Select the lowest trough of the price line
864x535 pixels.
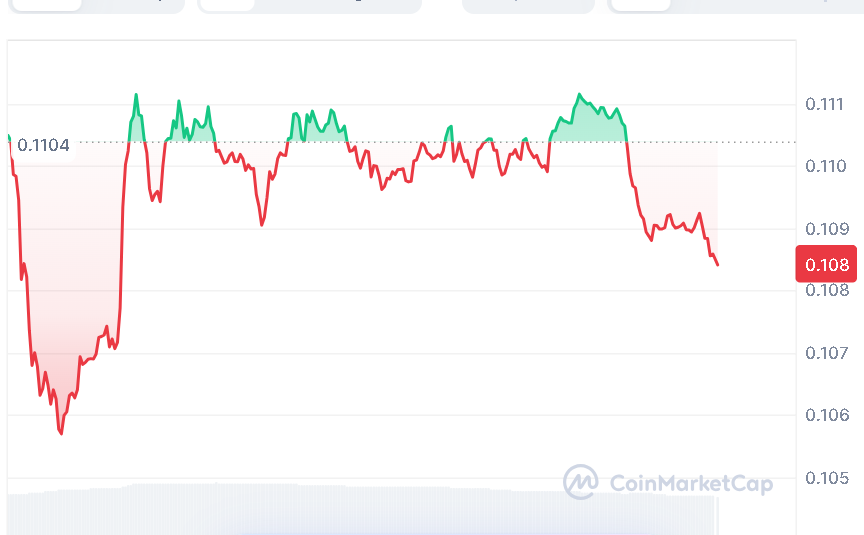[61, 433]
